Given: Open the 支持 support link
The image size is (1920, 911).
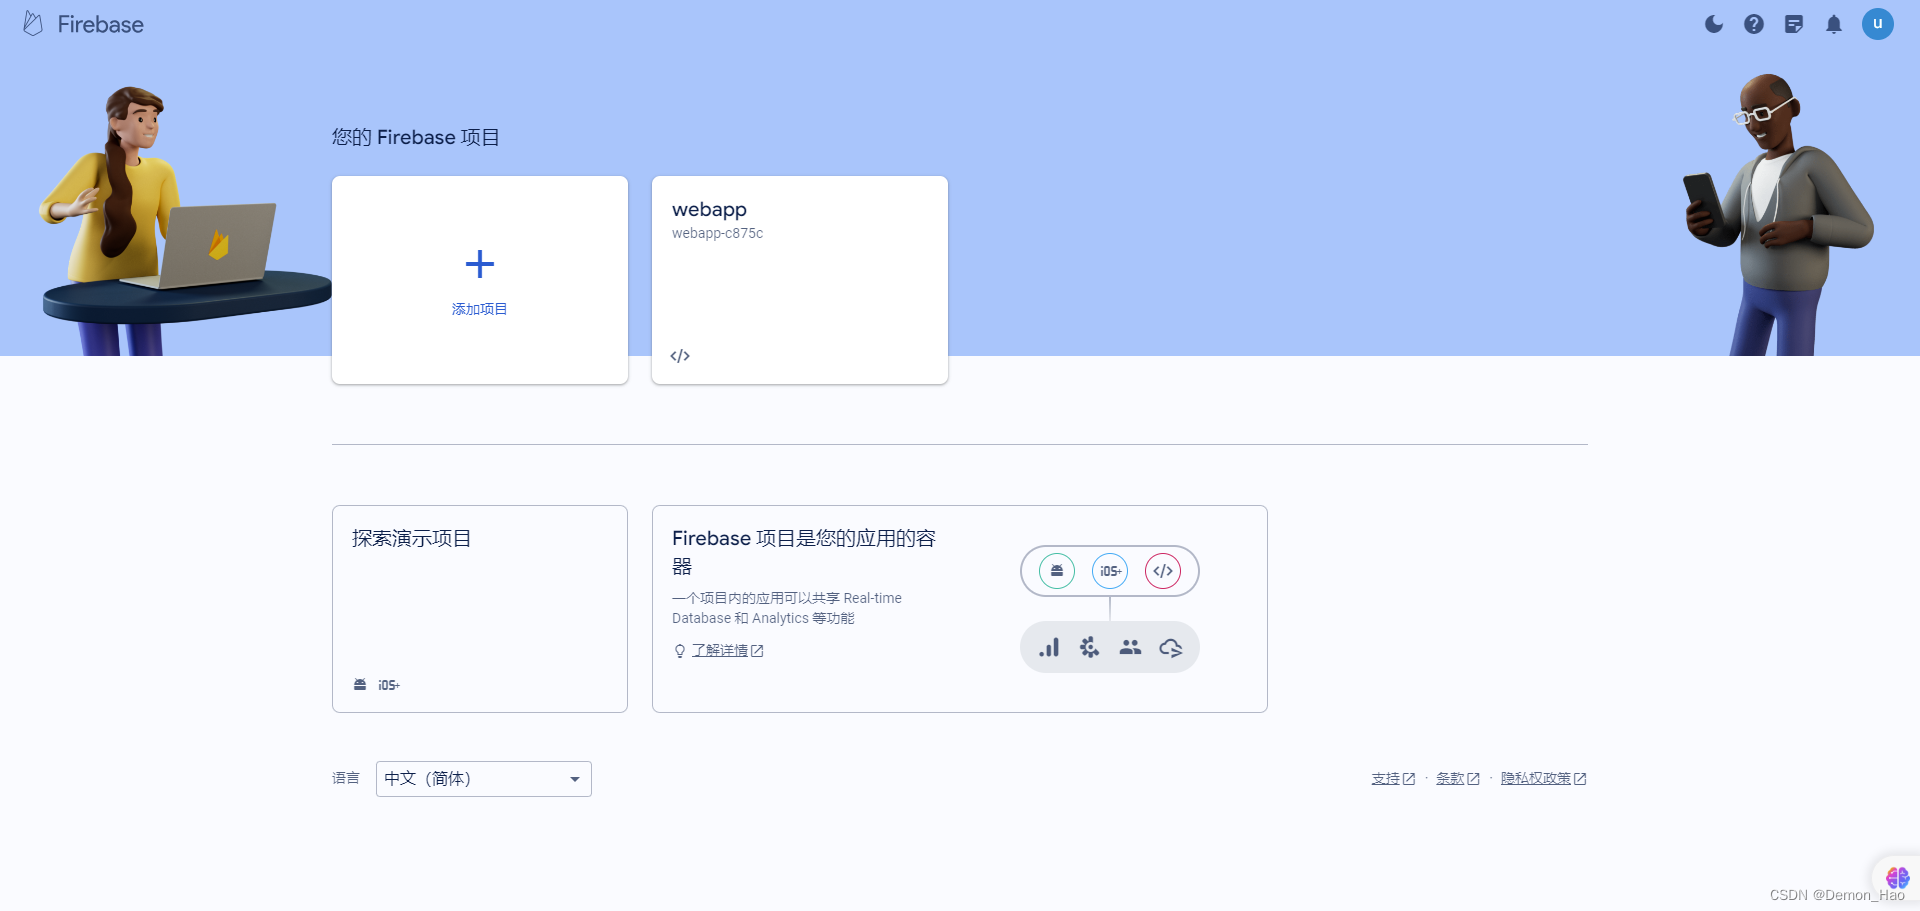Looking at the screenshot, I should coord(1393,778).
